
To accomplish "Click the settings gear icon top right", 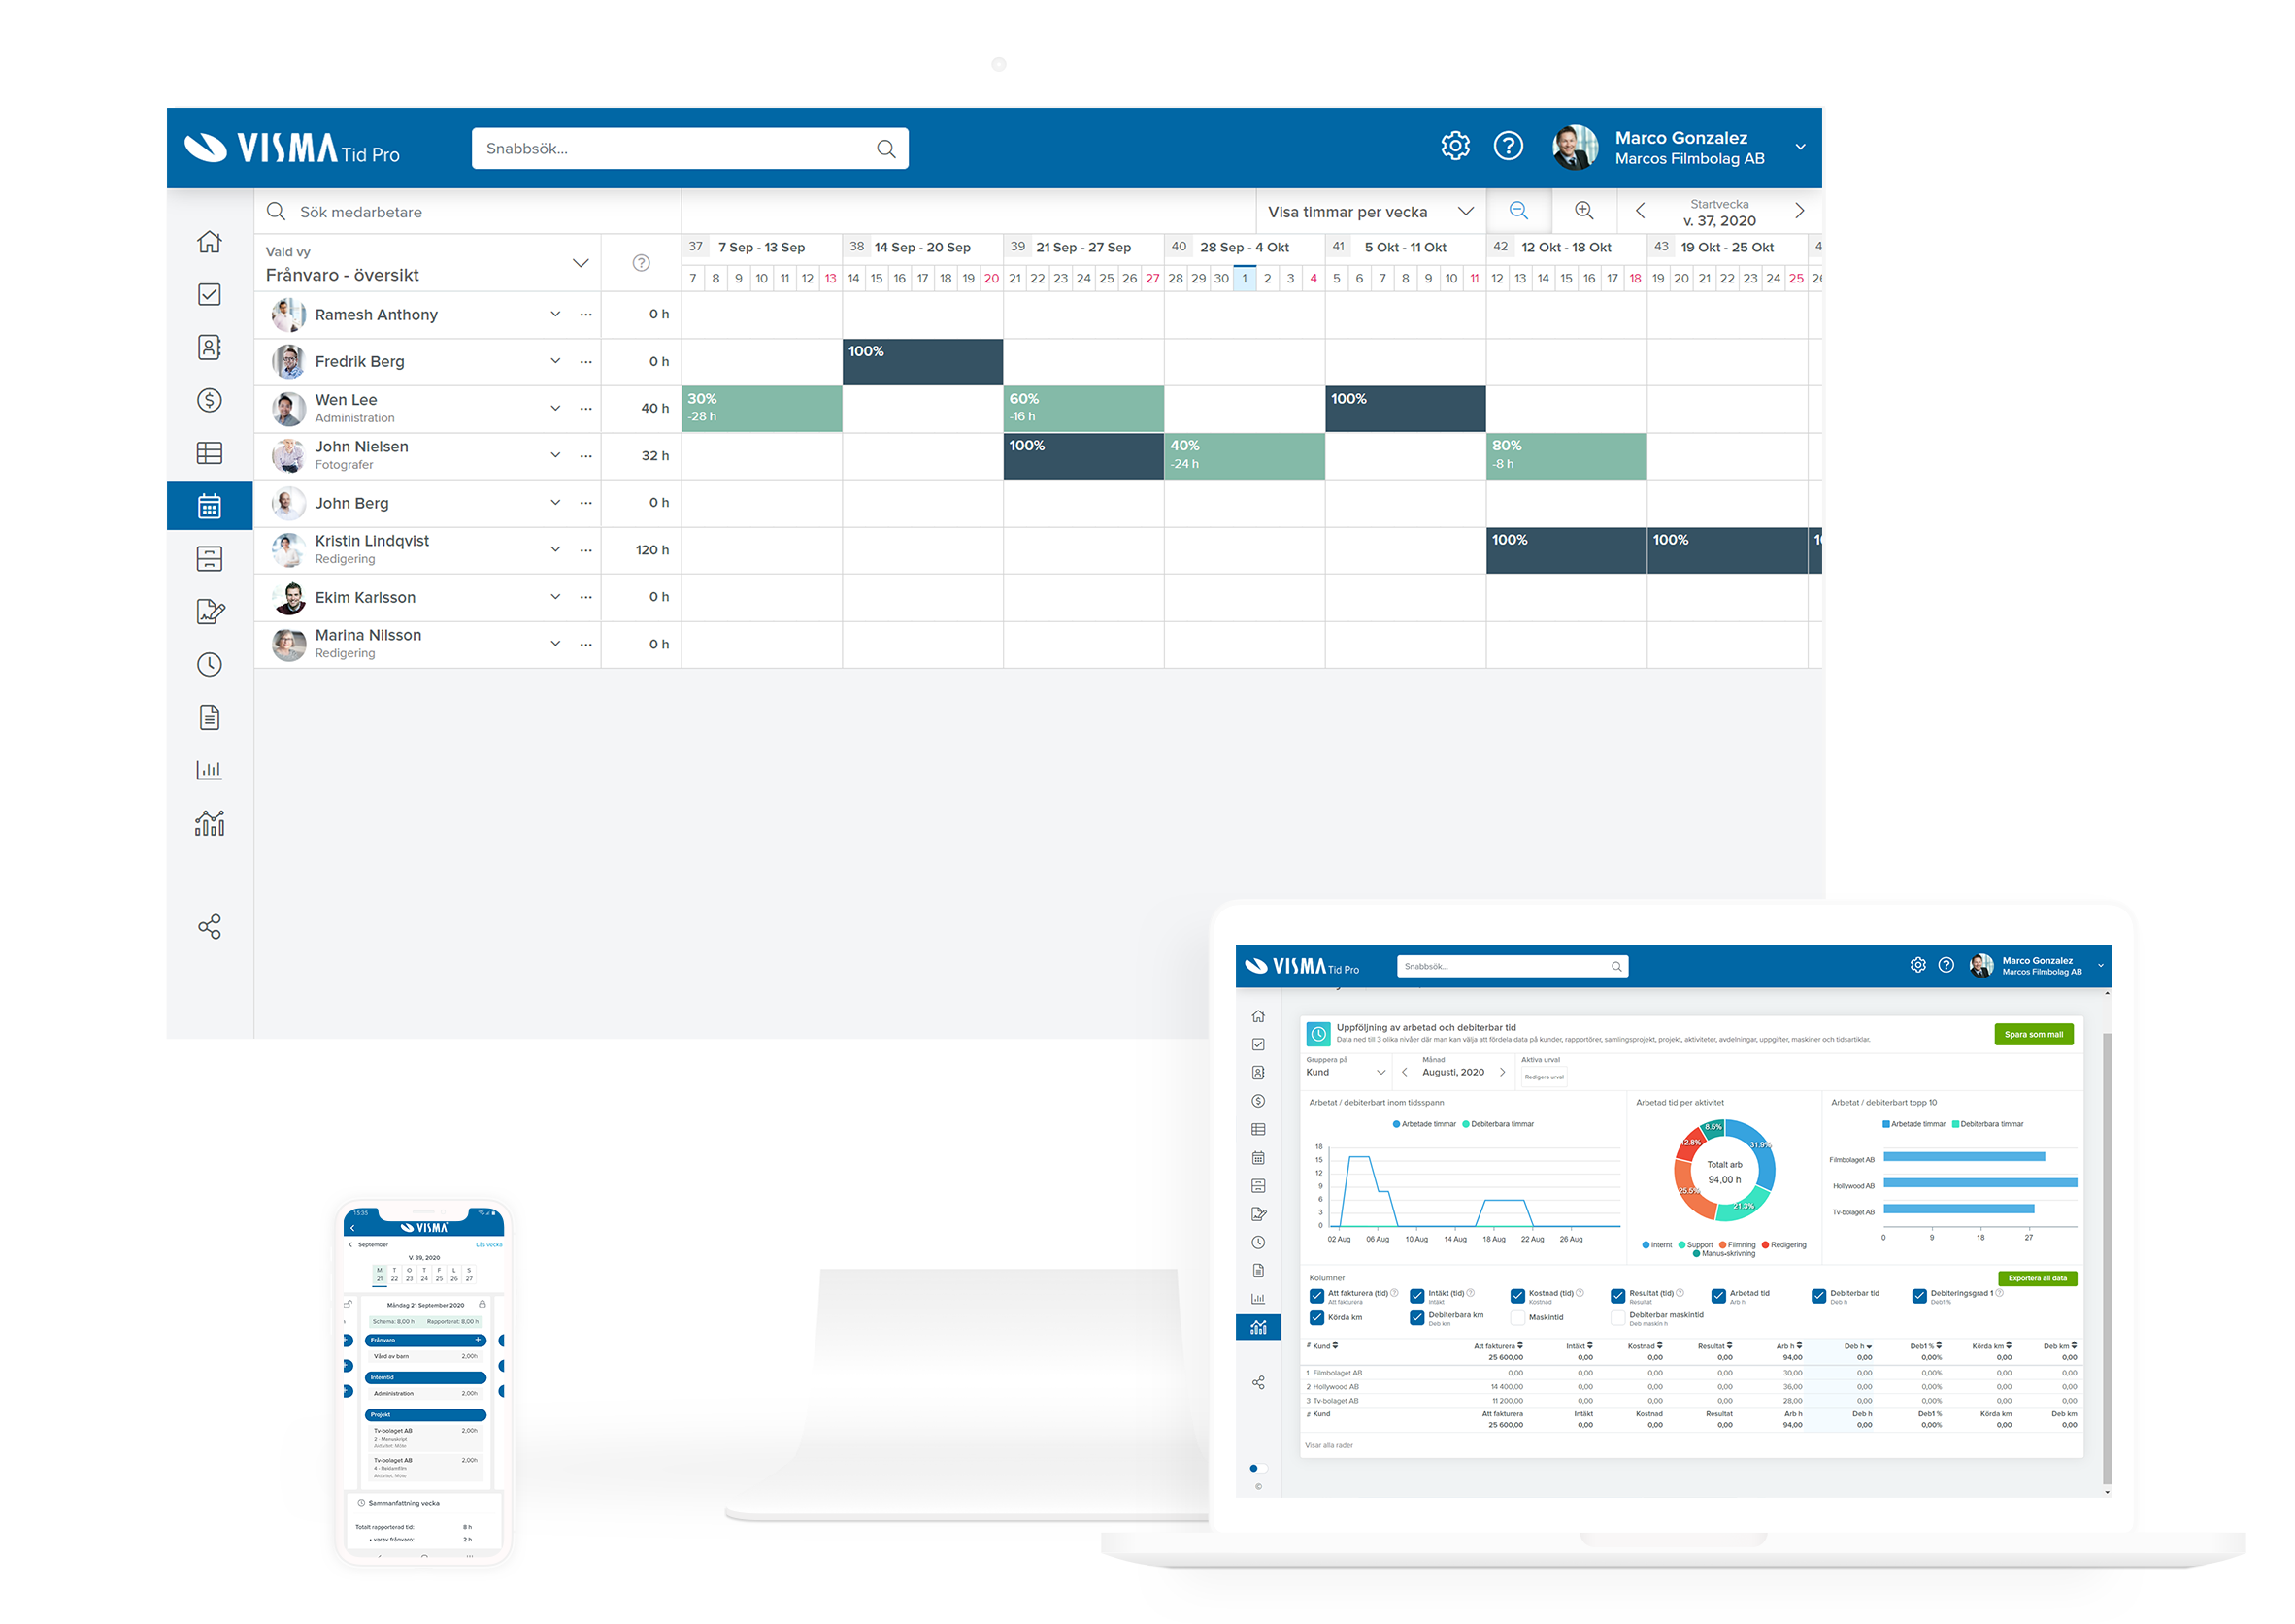I will (x=1455, y=148).
